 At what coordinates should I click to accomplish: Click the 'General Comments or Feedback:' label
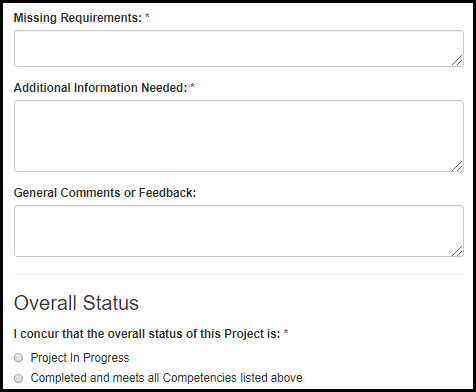tap(105, 193)
